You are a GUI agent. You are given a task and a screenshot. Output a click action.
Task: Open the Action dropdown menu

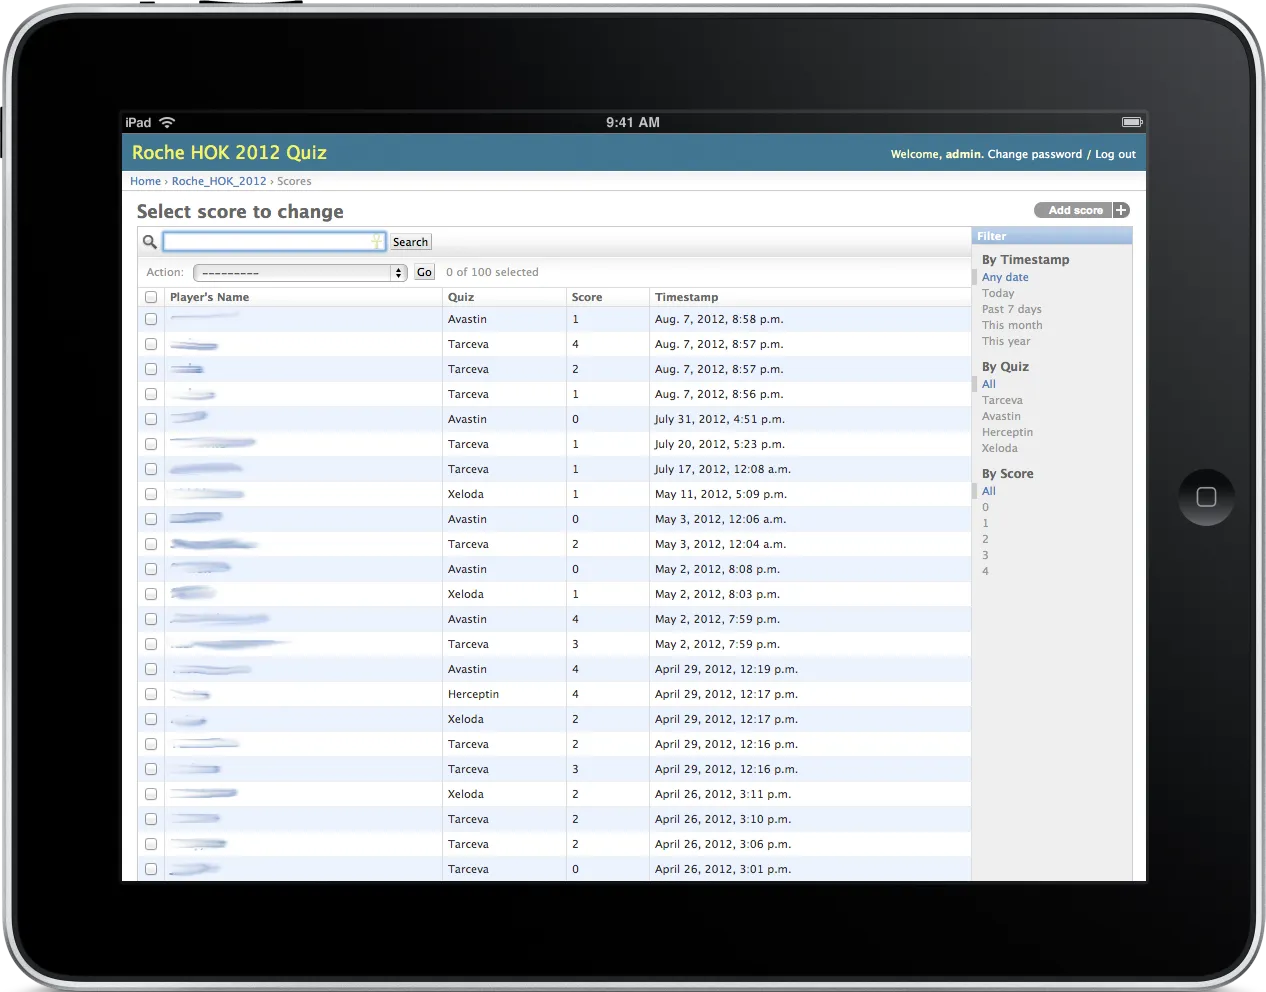(x=299, y=272)
